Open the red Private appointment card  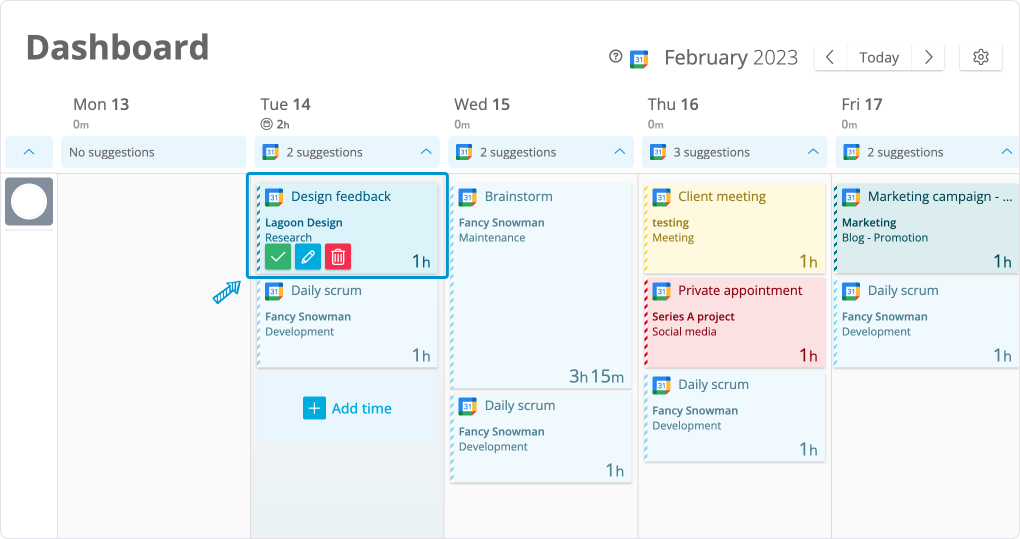coord(733,320)
